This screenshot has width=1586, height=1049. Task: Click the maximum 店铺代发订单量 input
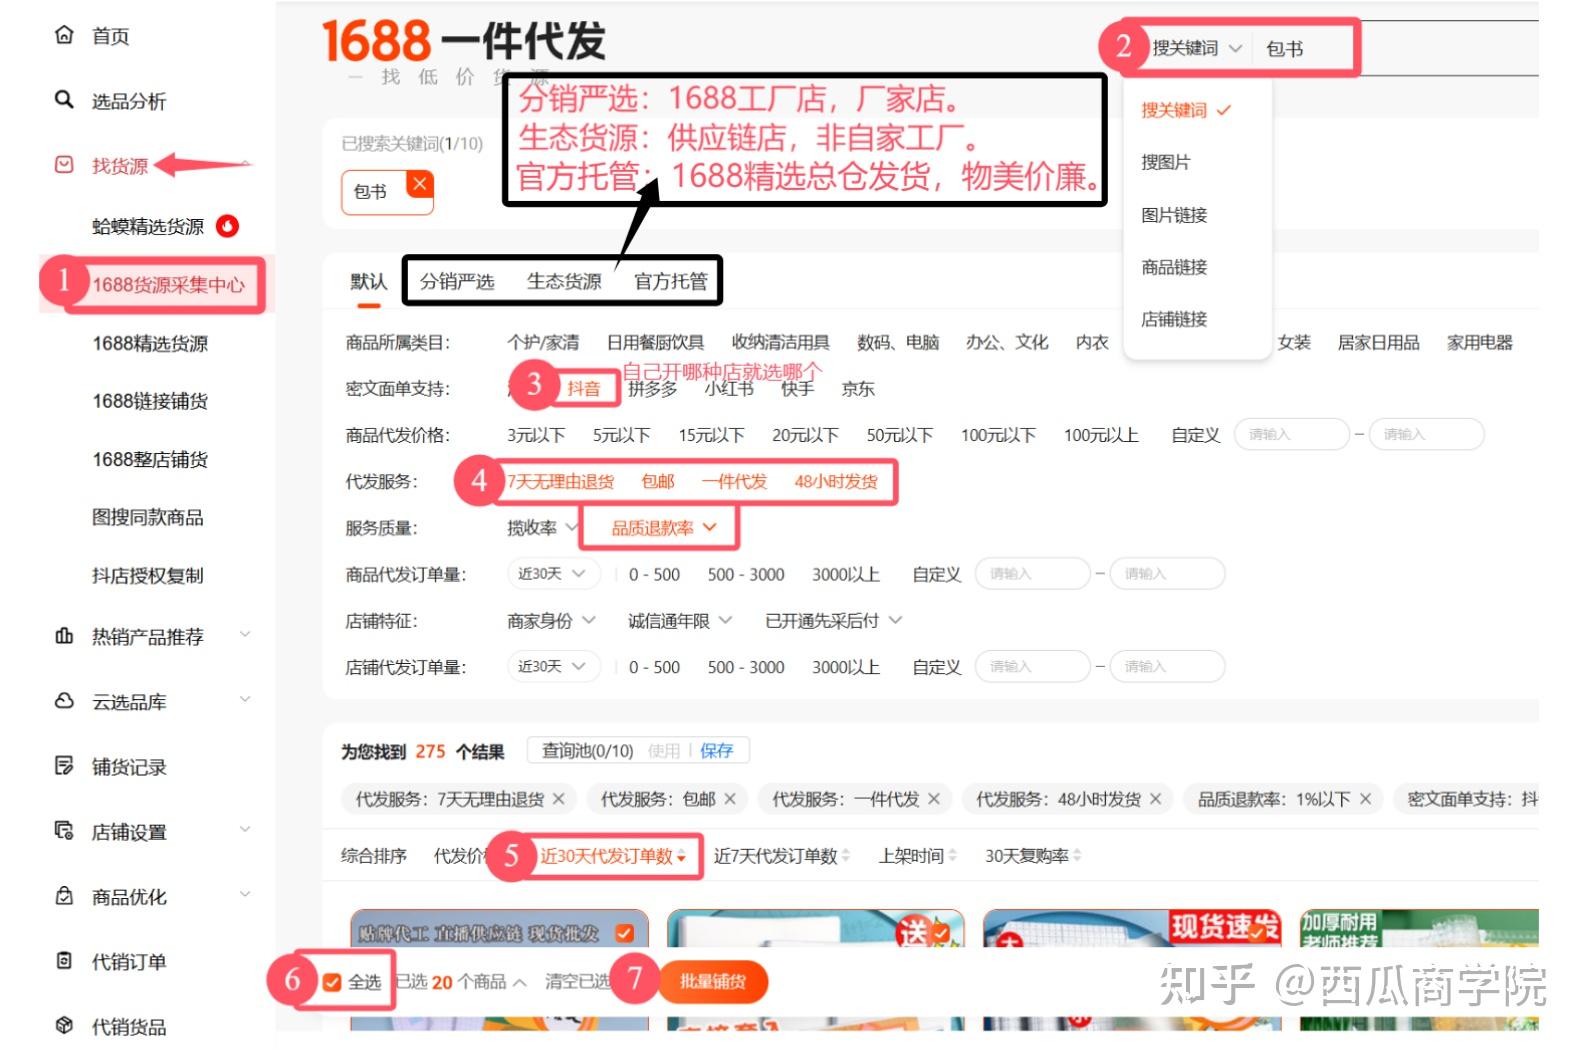click(1167, 666)
